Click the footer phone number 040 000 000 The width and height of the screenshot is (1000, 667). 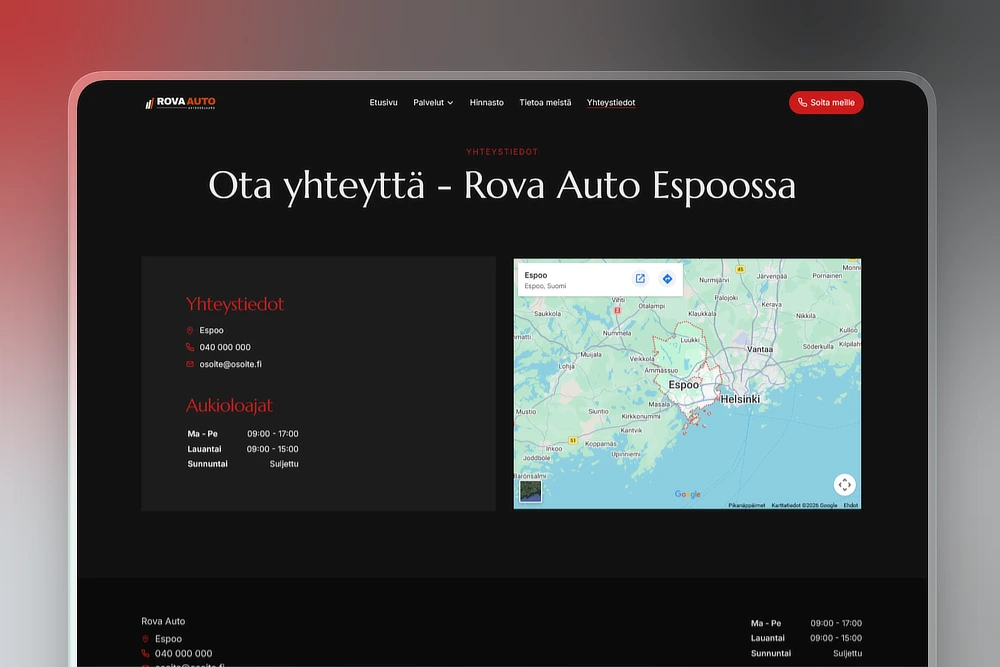(184, 654)
